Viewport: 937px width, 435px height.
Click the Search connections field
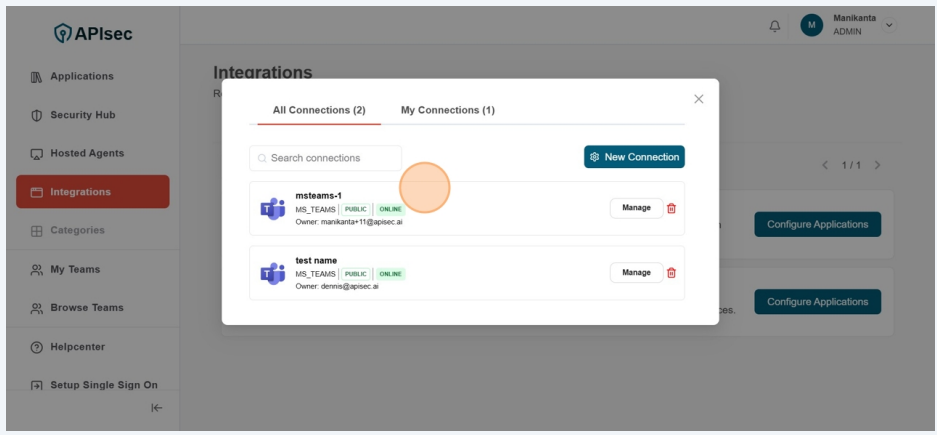pyautogui.click(x=326, y=158)
